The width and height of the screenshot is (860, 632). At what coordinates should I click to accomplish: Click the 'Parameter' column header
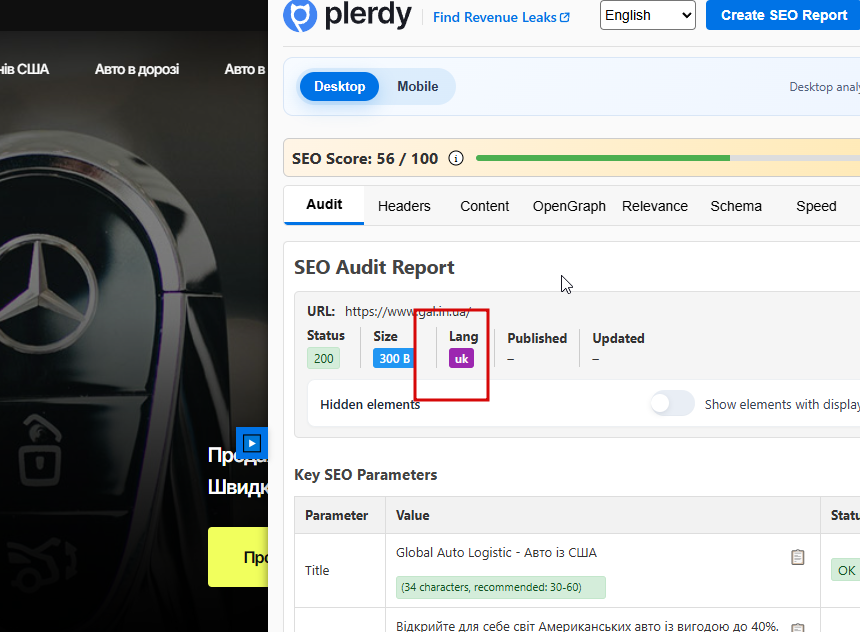336,516
